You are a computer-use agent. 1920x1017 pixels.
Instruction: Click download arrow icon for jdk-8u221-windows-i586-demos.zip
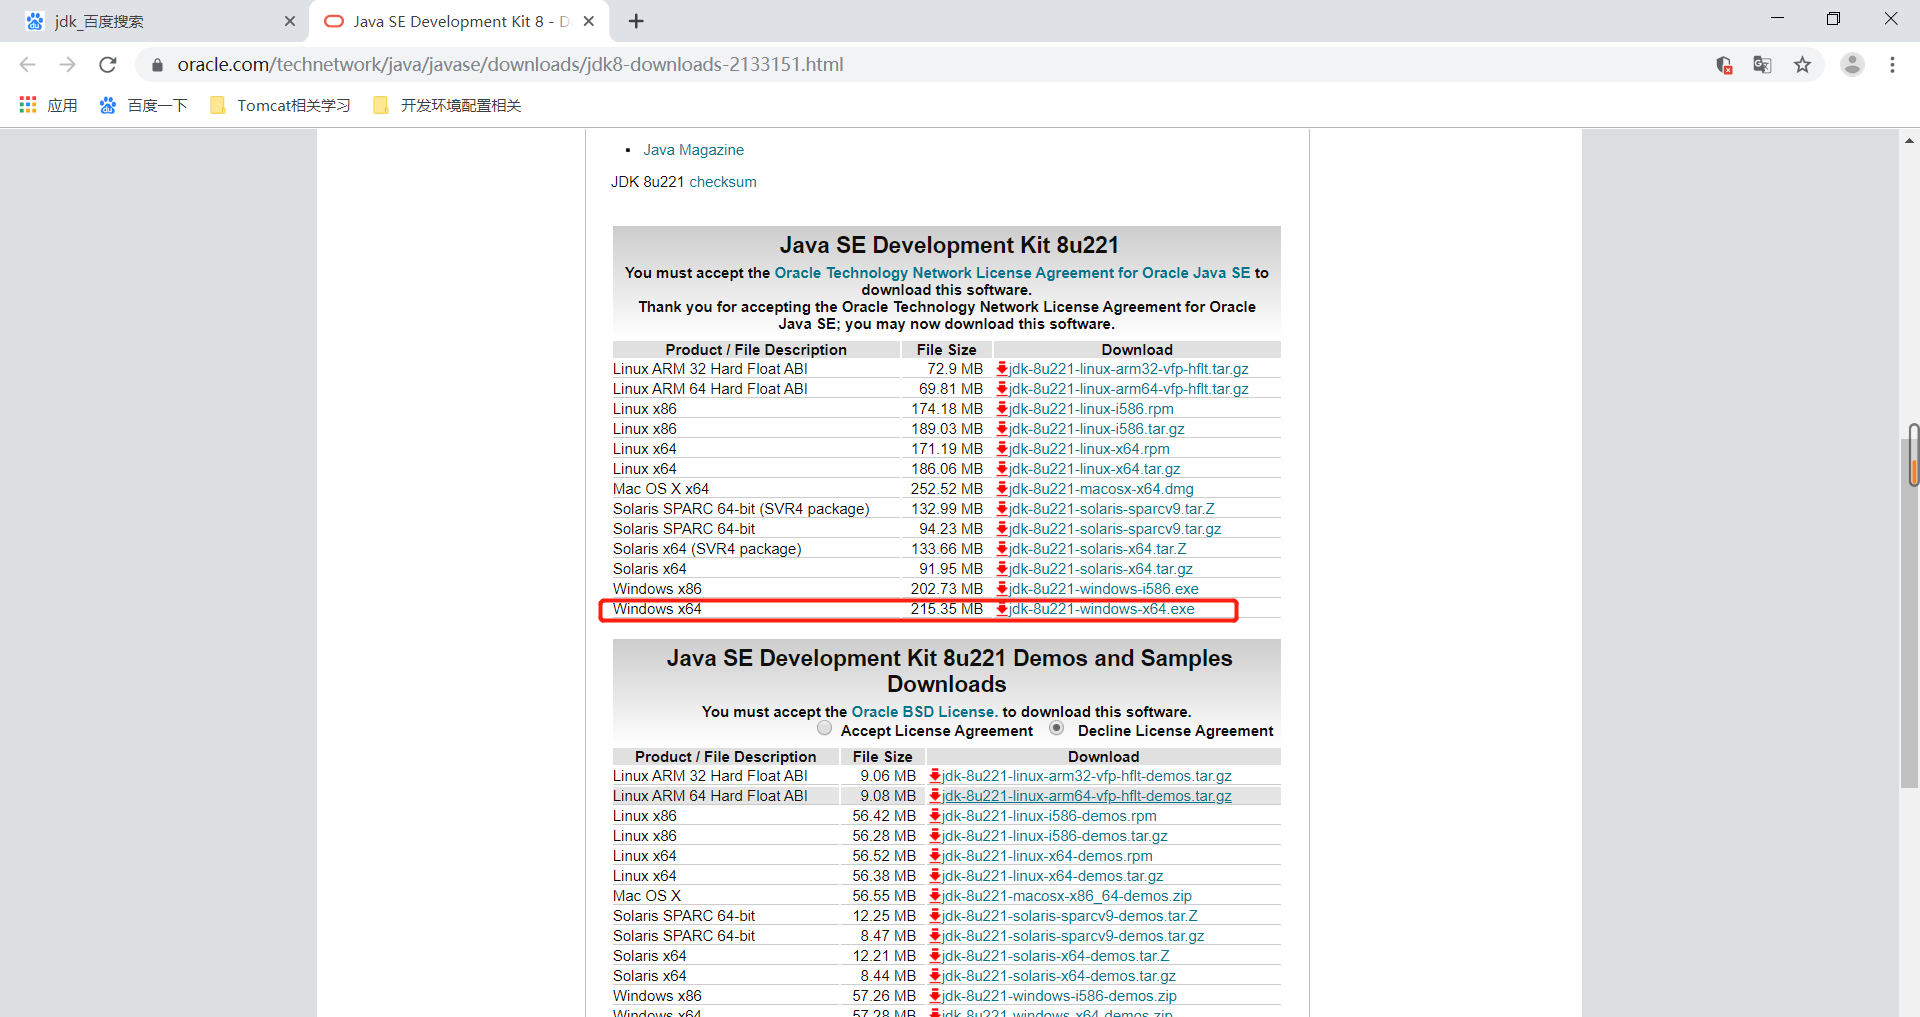tap(935, 996)
